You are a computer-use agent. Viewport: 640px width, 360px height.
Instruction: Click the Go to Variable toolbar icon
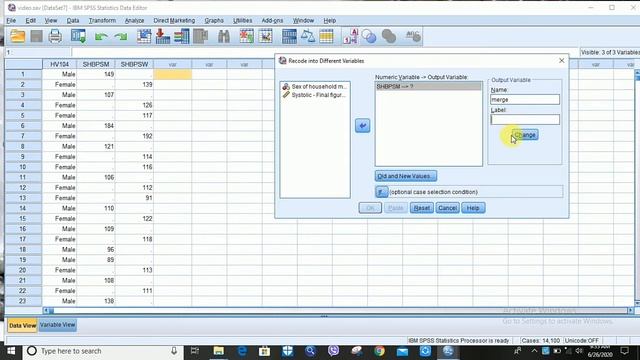(162, 36)
